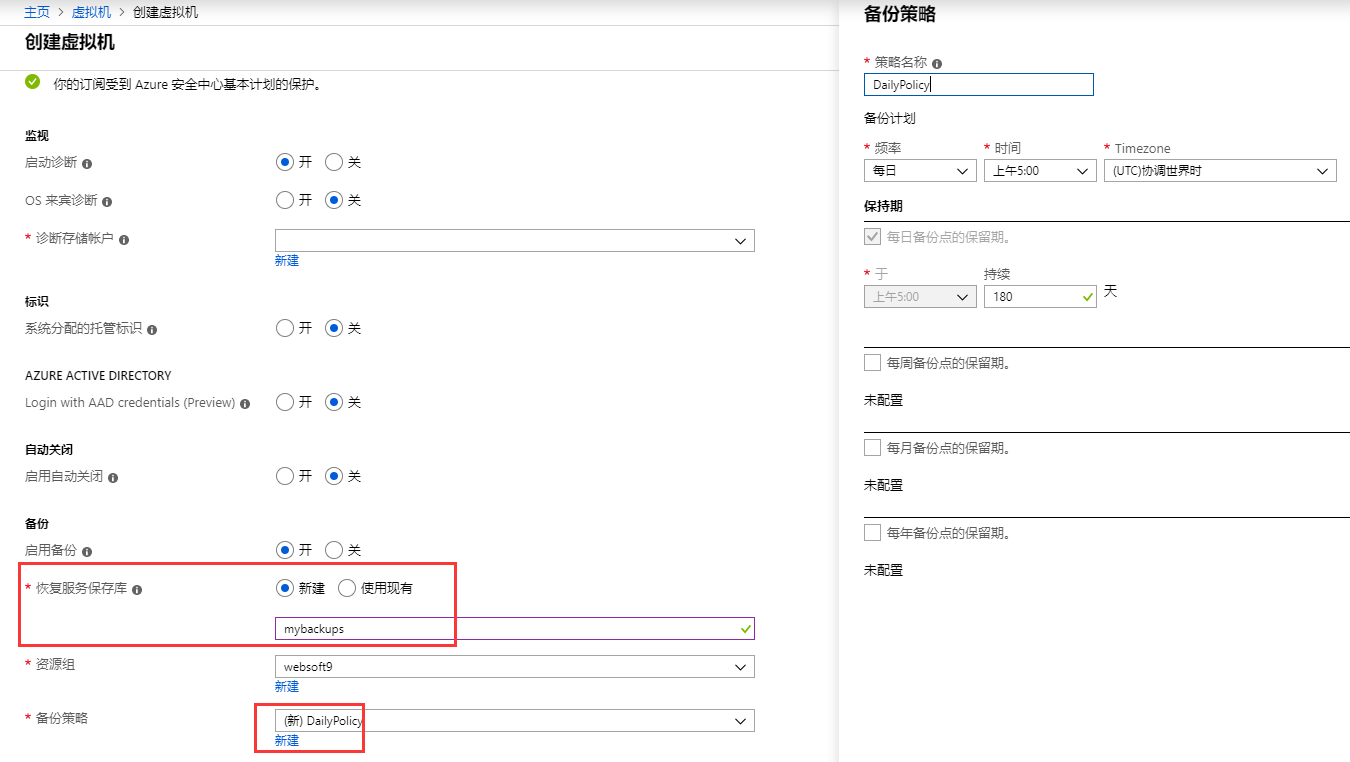Enable 每周备份点的保留期 checkbox
The height and width of the screenshot is (762, 1350).
coord(872,363)
